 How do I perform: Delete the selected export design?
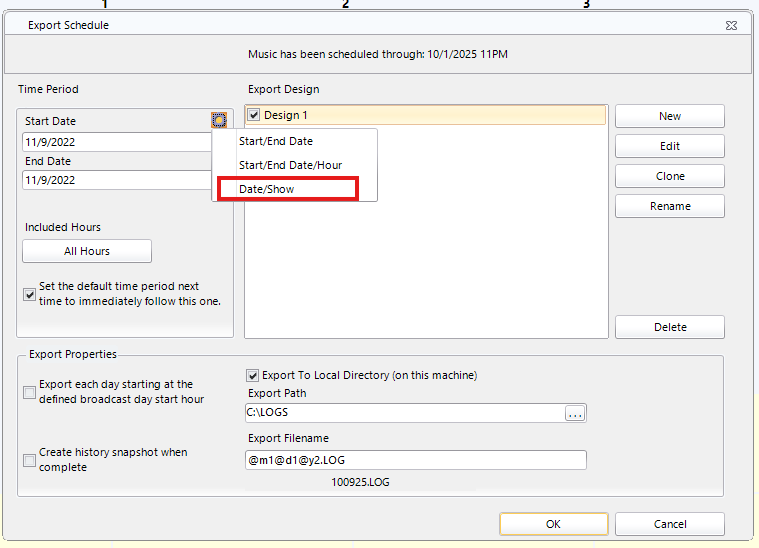pyautogui.click(x=669, y=327)
